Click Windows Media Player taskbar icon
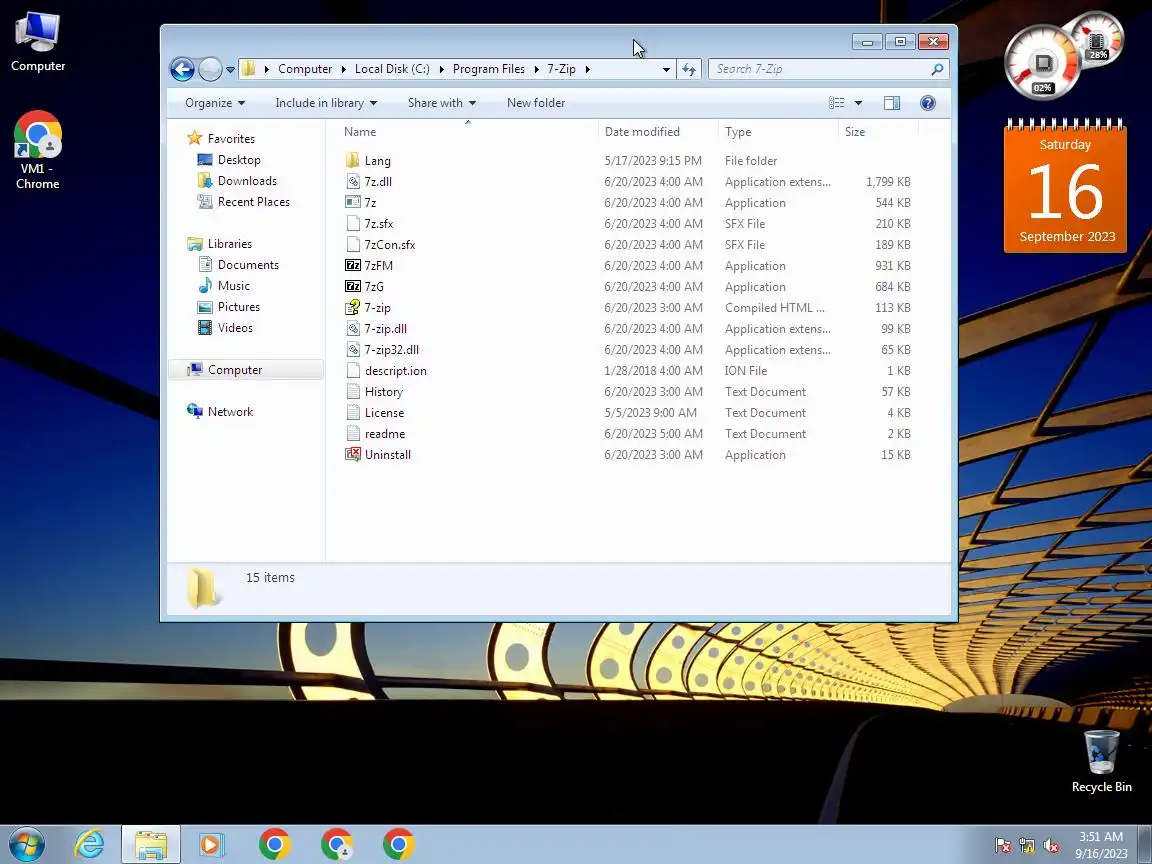 [212, 845]
